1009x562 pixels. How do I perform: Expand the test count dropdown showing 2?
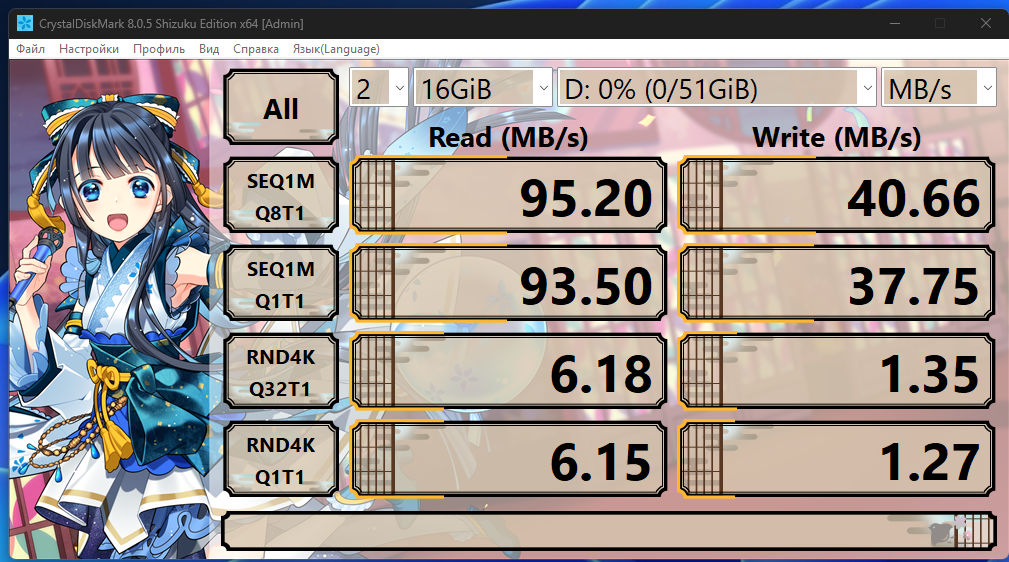[x=379, y=88]
